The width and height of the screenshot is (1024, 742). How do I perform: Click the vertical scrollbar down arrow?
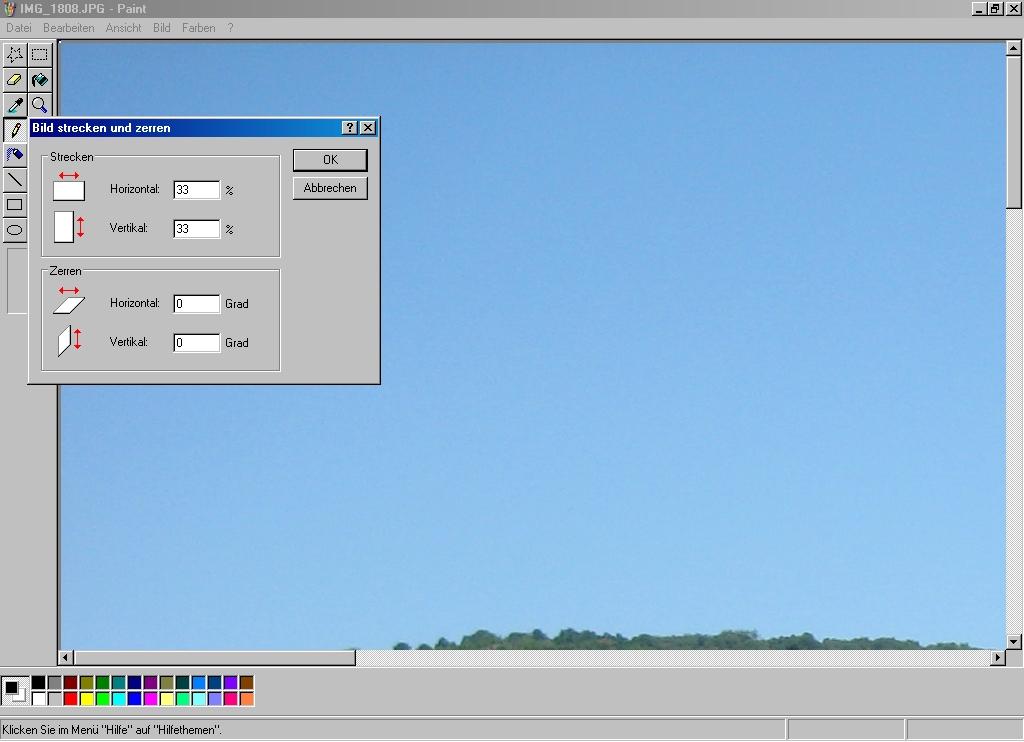[x=1014, y=641]
